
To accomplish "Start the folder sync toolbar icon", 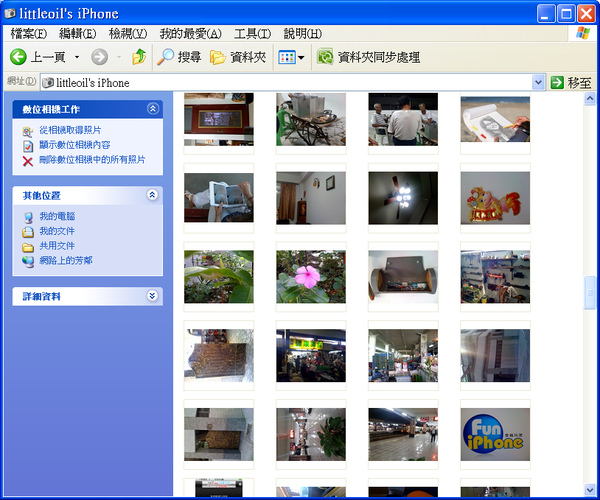I will pos(325,57).
